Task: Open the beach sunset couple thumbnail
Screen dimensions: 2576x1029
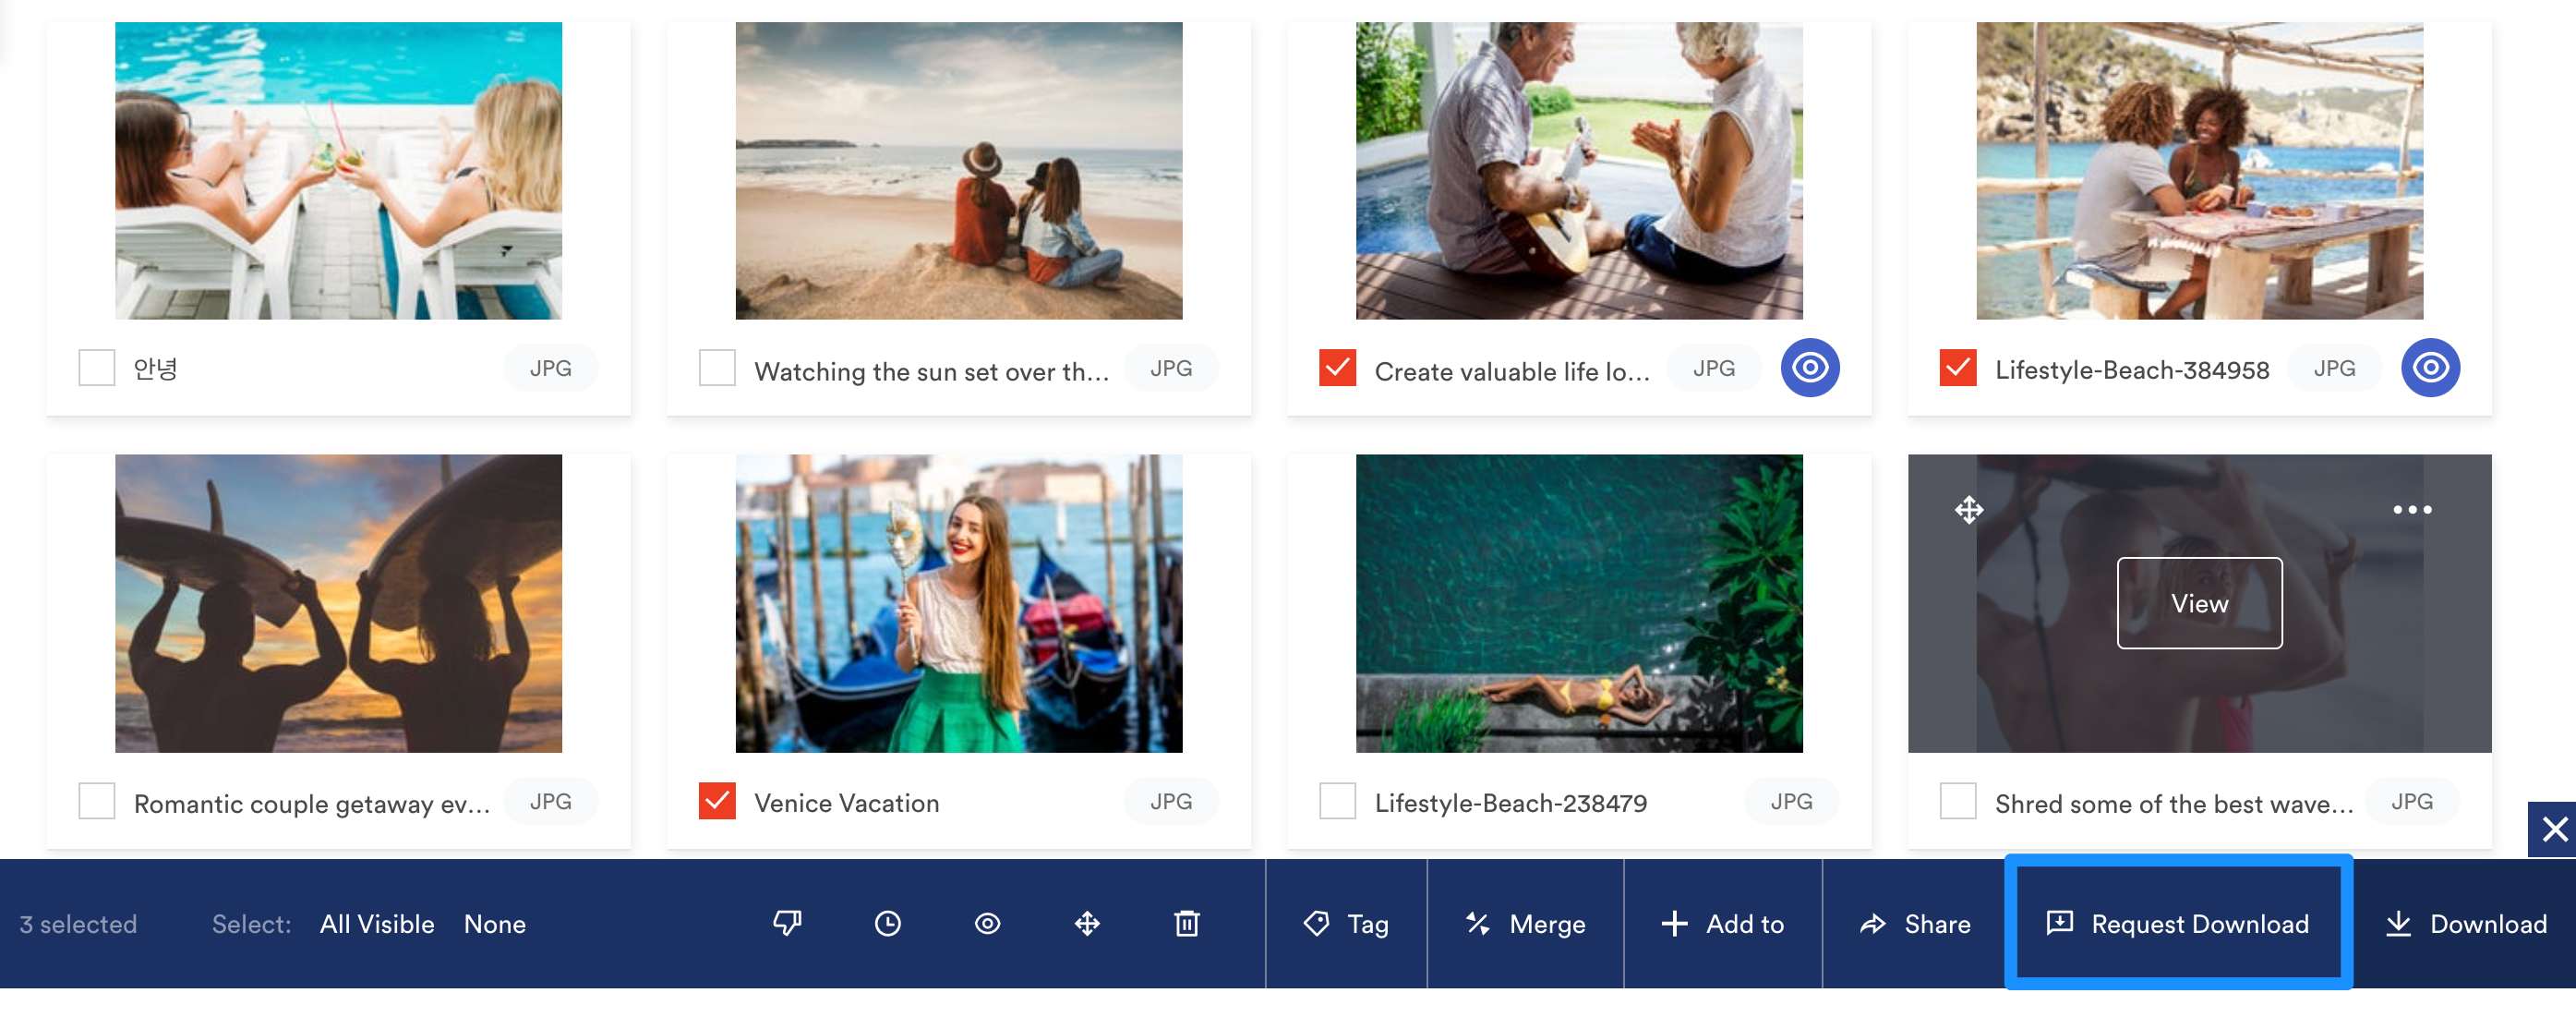Action: pos(959,171)
